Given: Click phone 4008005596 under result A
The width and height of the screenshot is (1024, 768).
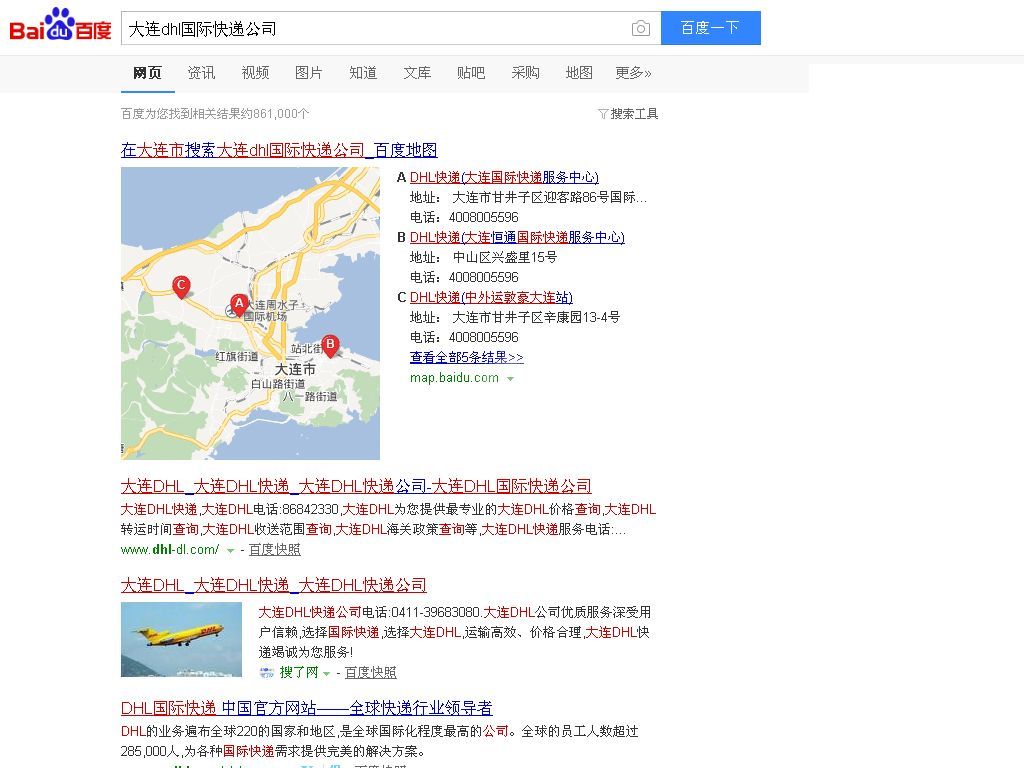Looking at the screenshot, I should click(x=483, y=217).
